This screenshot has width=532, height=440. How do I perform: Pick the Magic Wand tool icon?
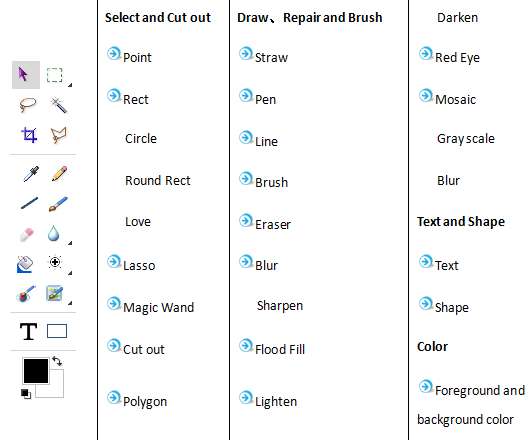click(58, 105)
